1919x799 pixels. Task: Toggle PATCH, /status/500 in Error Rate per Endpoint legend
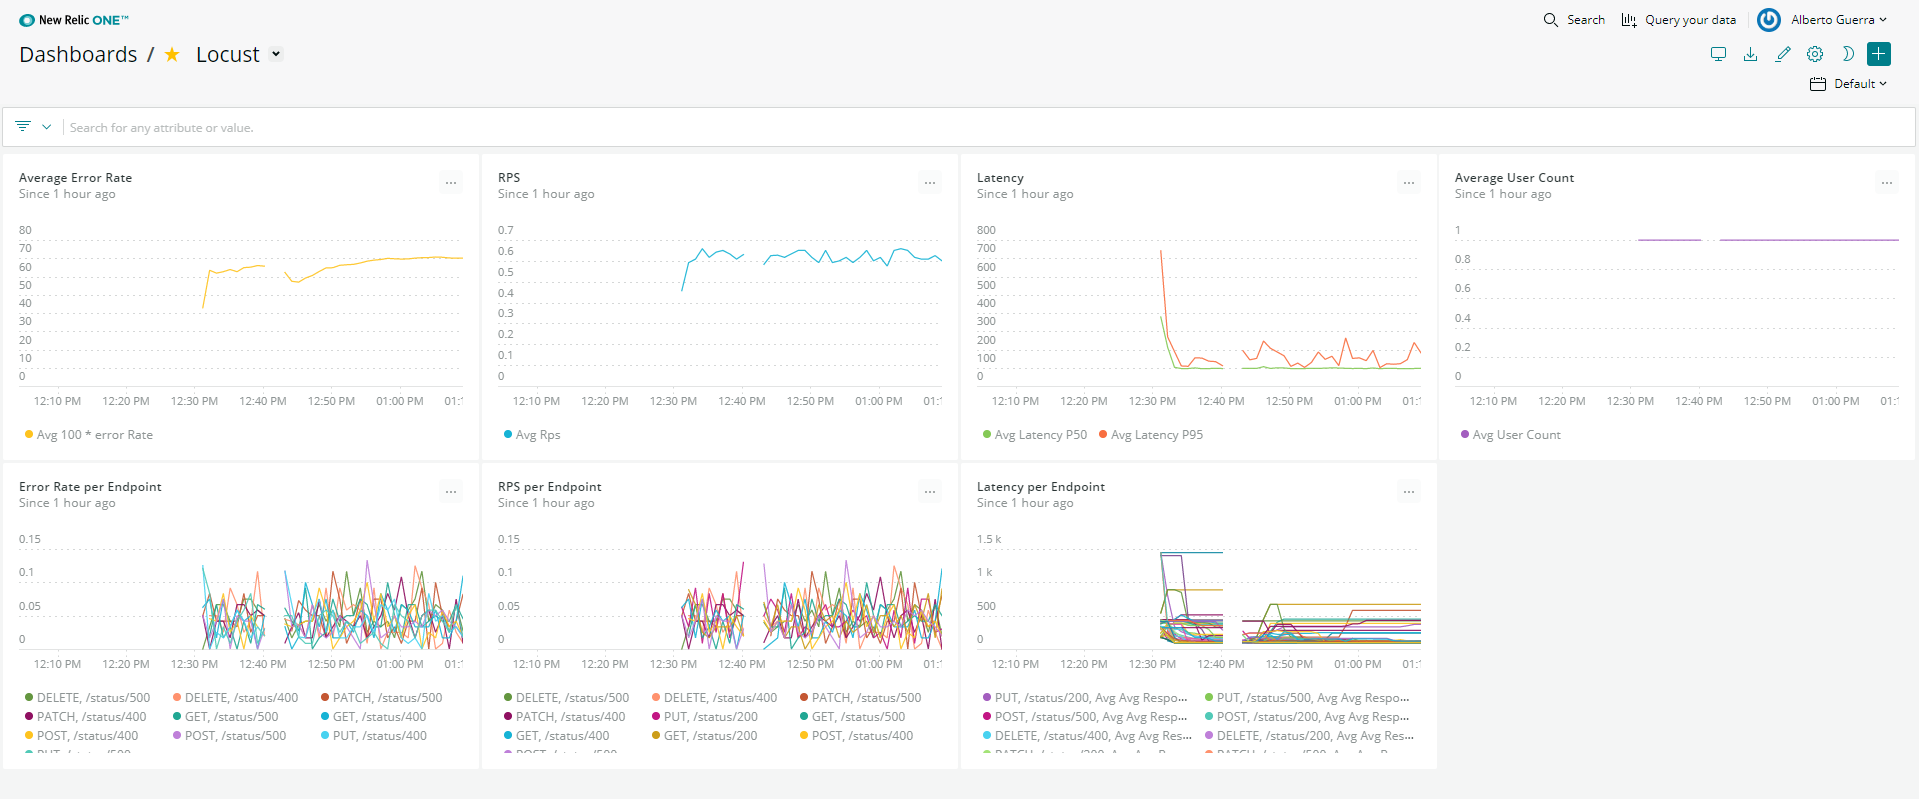pos(381,698)
